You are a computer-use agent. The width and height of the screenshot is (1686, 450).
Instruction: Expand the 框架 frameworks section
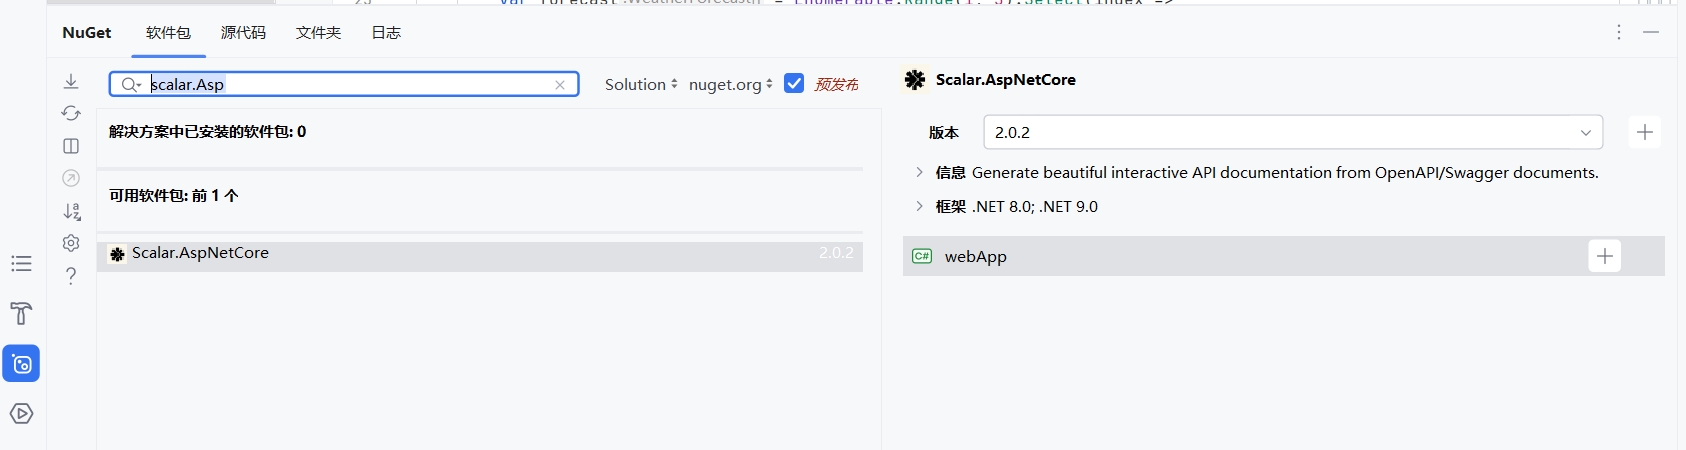919,206
